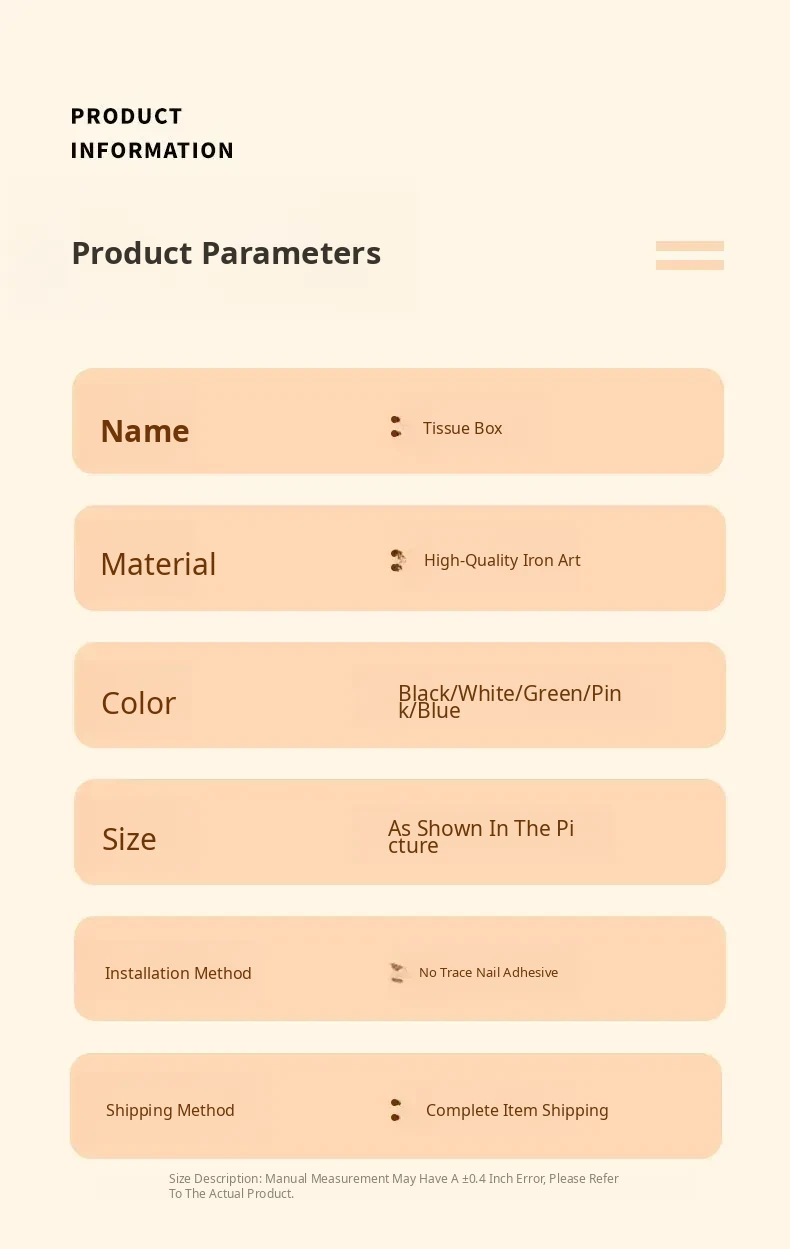Select the No Trace Nail Adhesive value
The height and width of the screenshot is (1249, 790).
pos(488,972)
